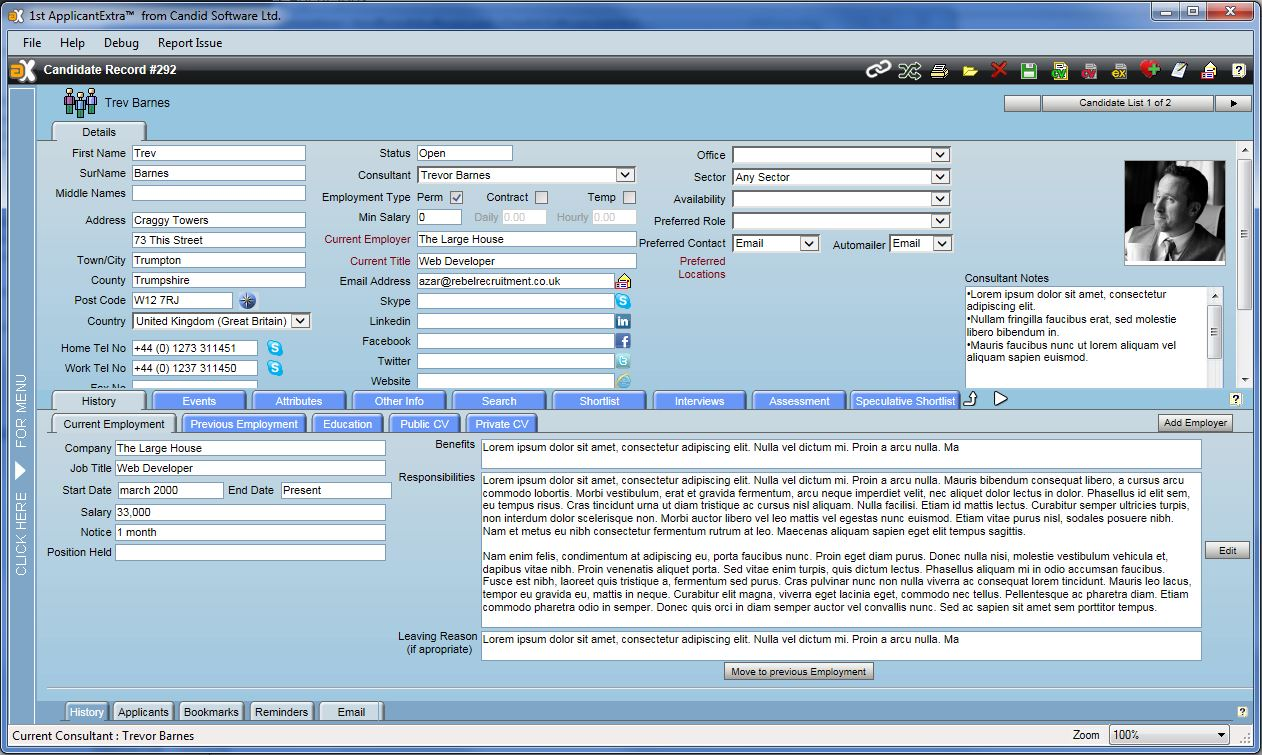Toggle the Perm employment type checkbox
1262x755 pixels.
coord(457,197)
